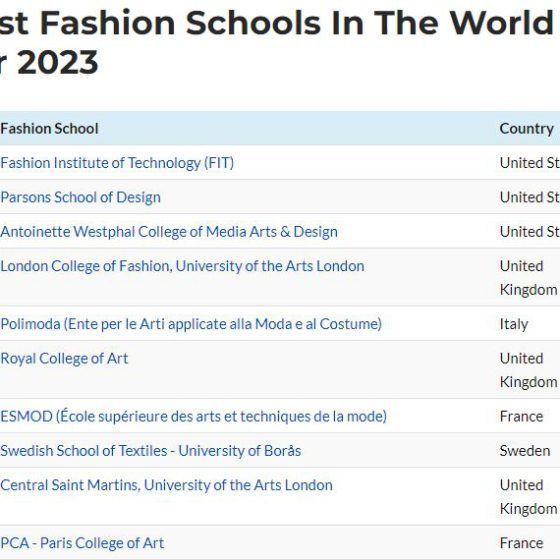
Task: Click the Country column header
Action: pos(527,129)
